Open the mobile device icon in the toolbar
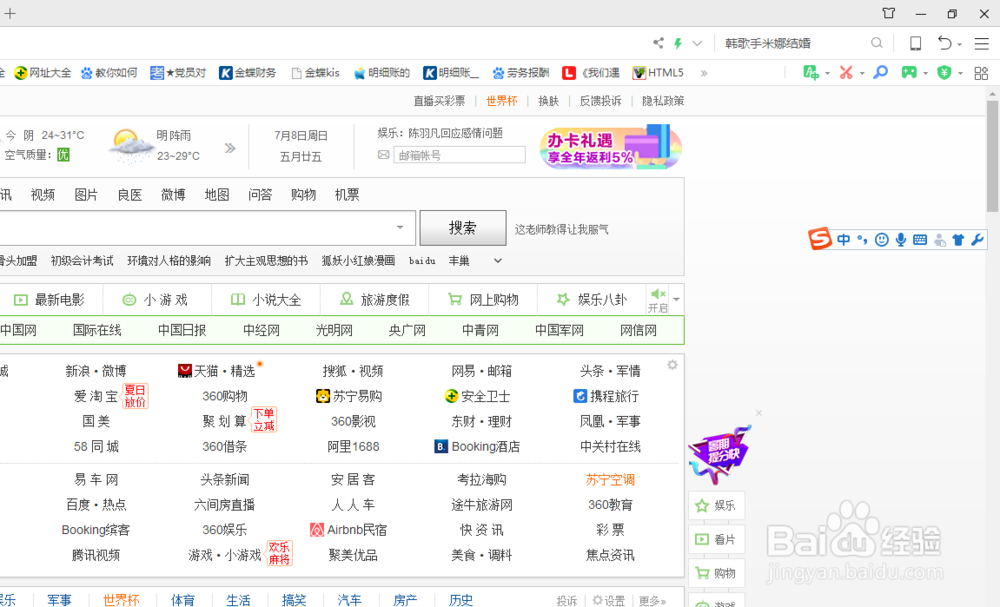The image size is (1000, 607). coord(915,43)
